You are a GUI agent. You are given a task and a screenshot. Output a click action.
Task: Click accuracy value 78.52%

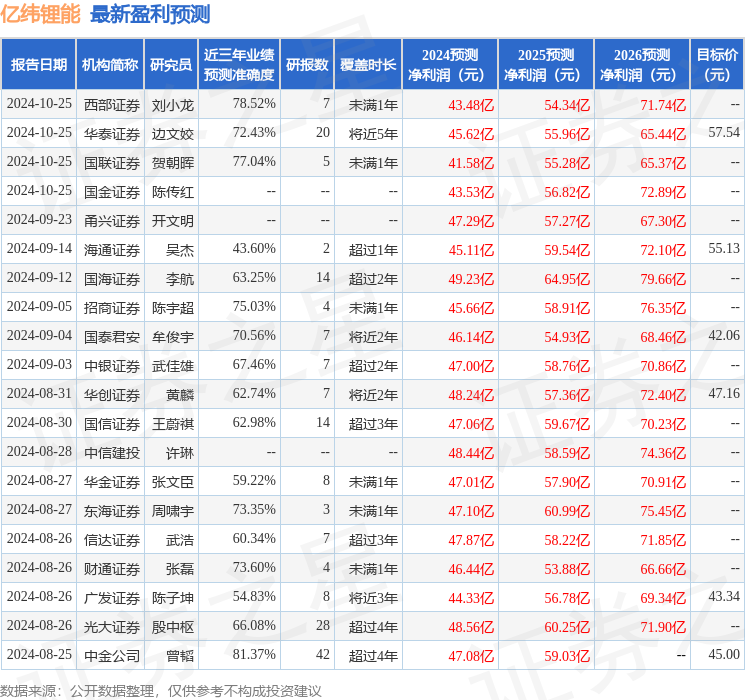point(254,103)
